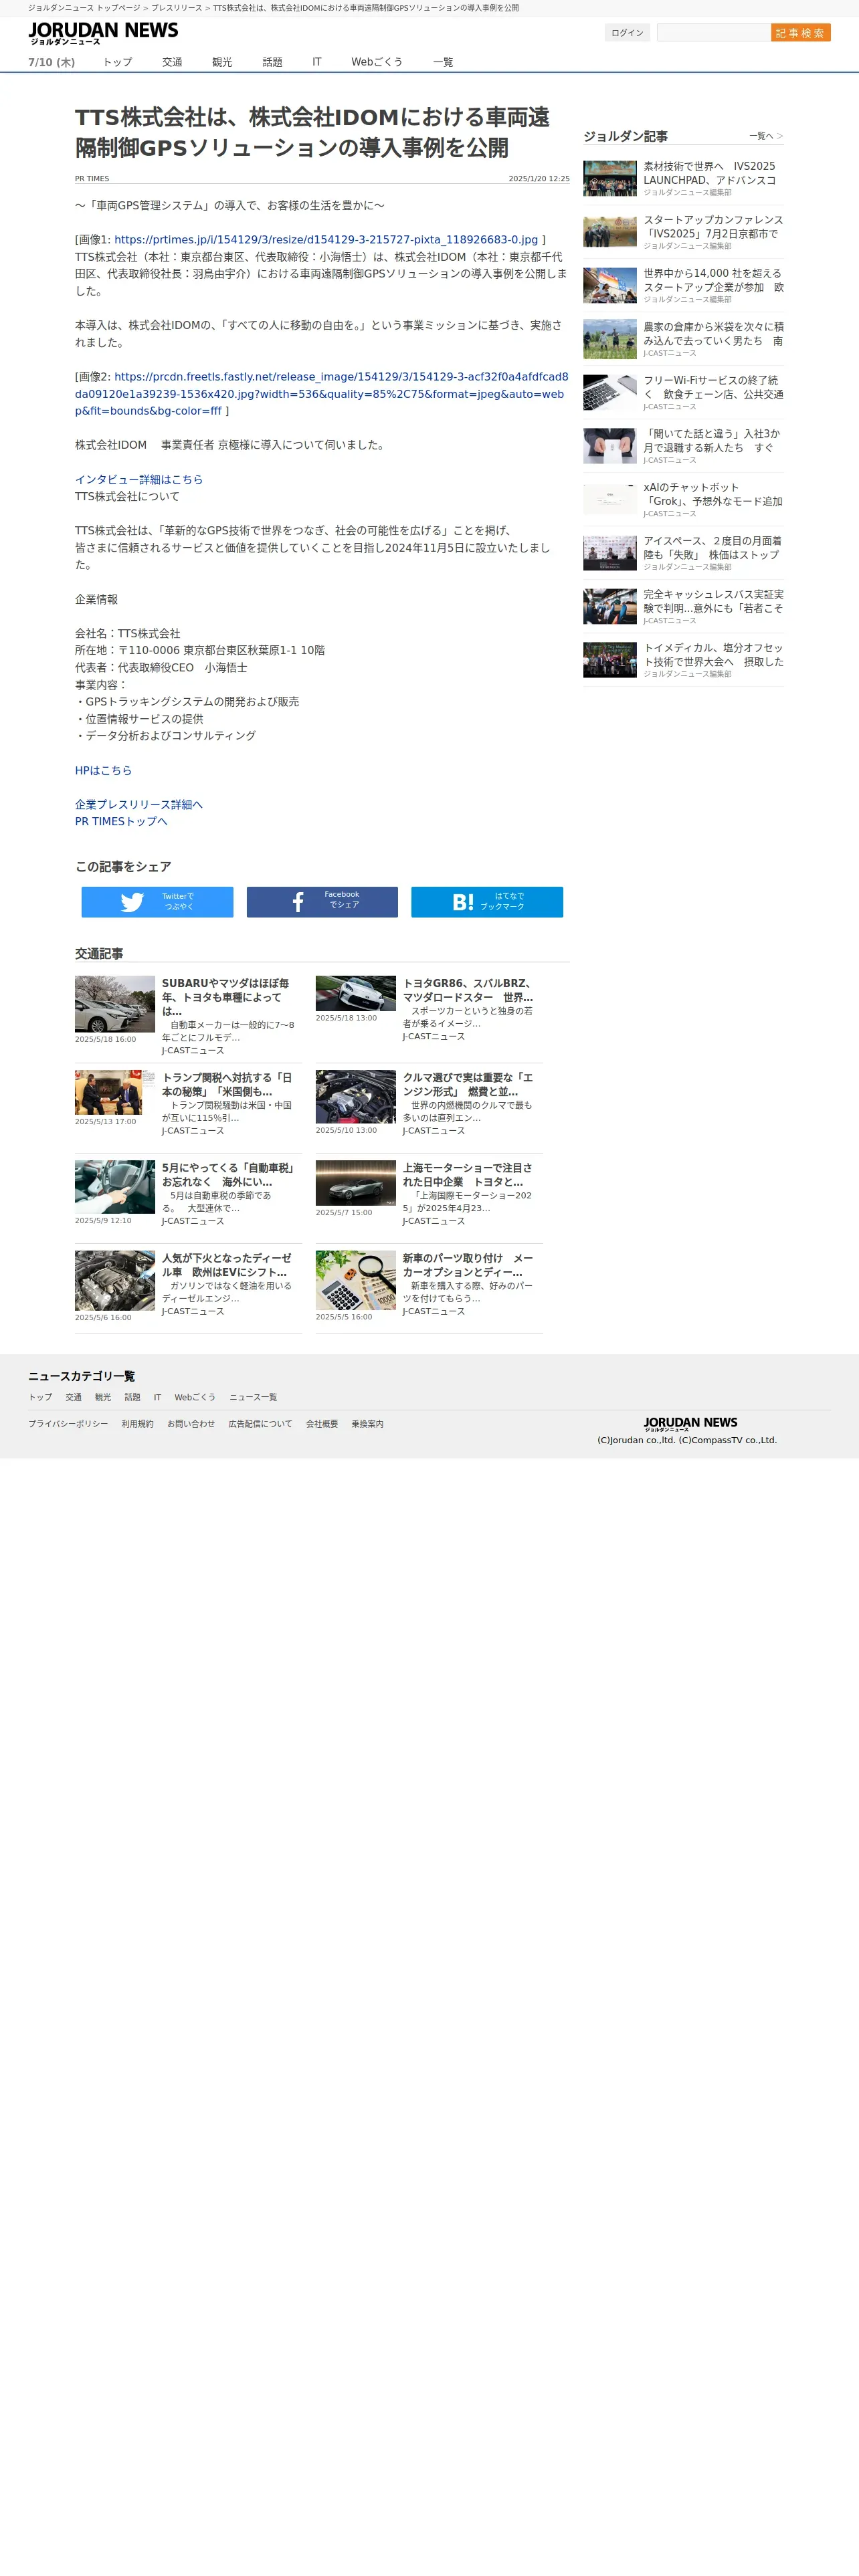Open 広告配信について footer link
The image size is (859, 2576).
tap(260, 1424)
